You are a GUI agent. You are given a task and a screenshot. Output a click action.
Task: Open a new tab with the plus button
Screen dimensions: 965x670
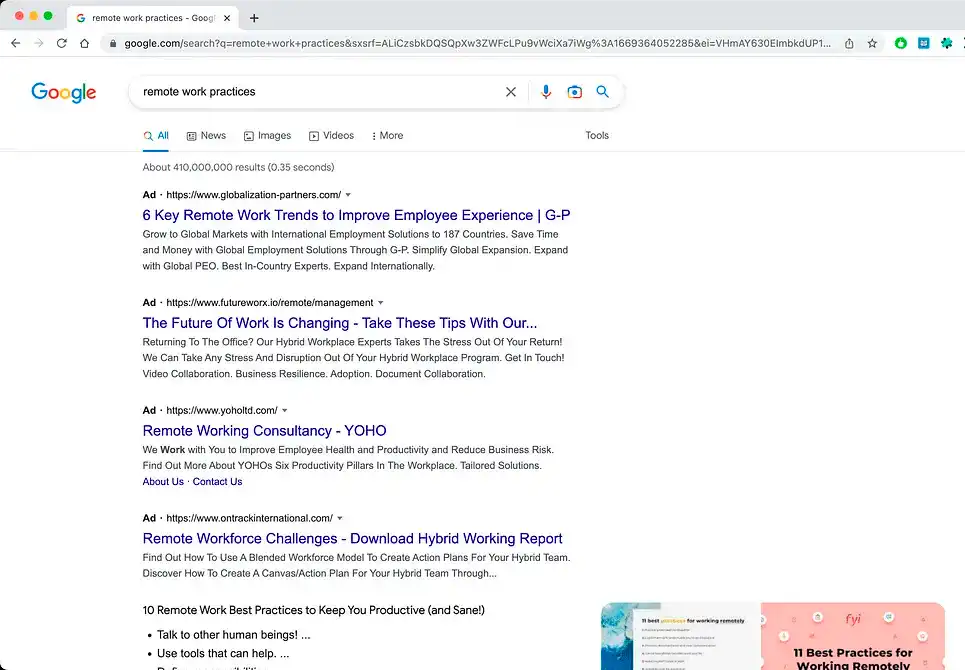point(254,18)
